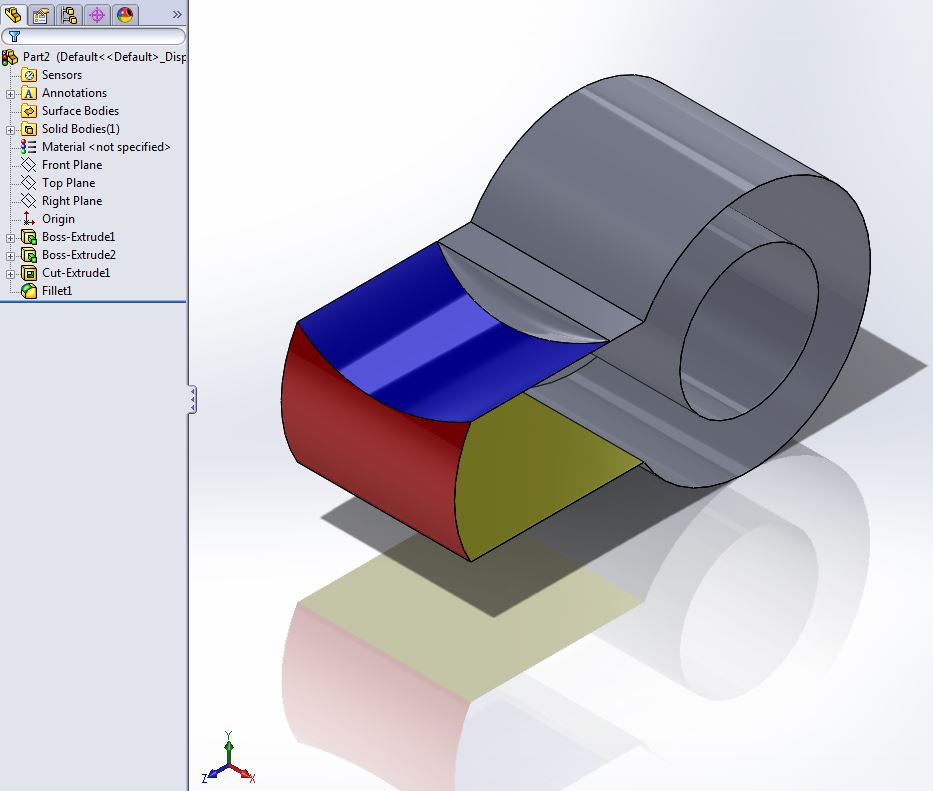Expand the Annotations folder
This screenshot has width=933, height=791.
tap(10, 94)
